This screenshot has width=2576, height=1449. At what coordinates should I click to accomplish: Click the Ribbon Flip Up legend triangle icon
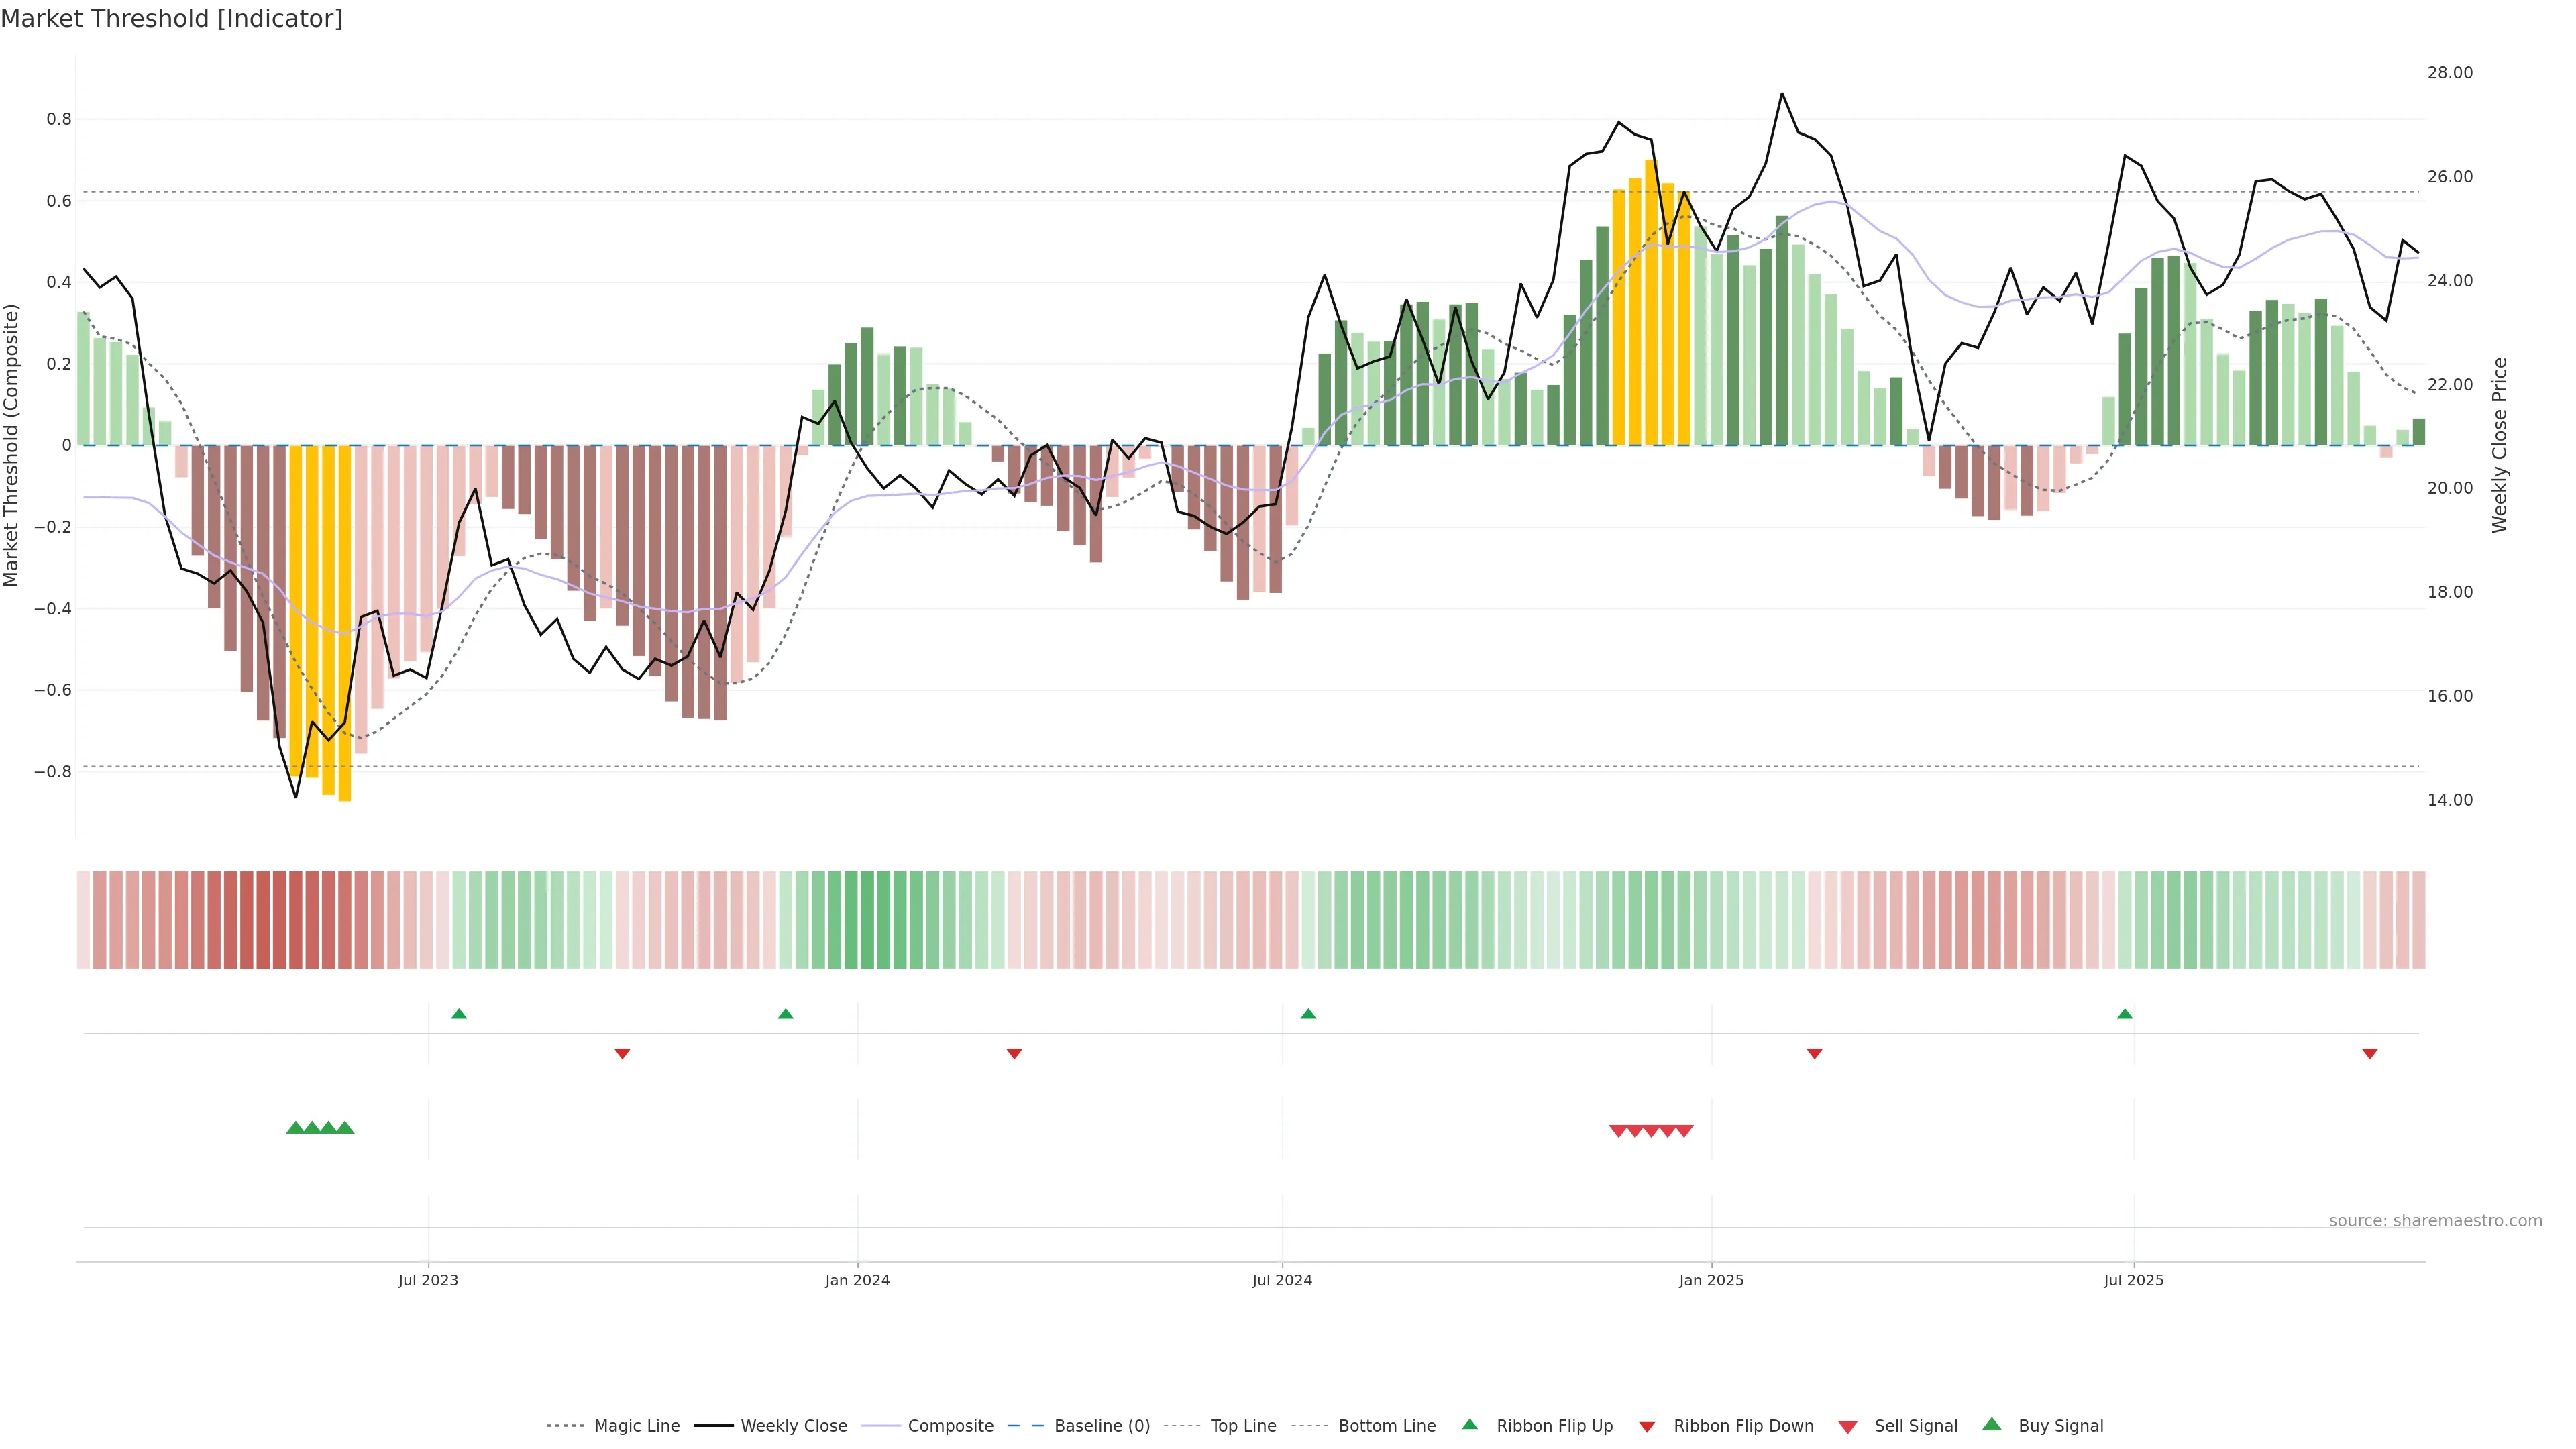[x=1469, y=1424]
